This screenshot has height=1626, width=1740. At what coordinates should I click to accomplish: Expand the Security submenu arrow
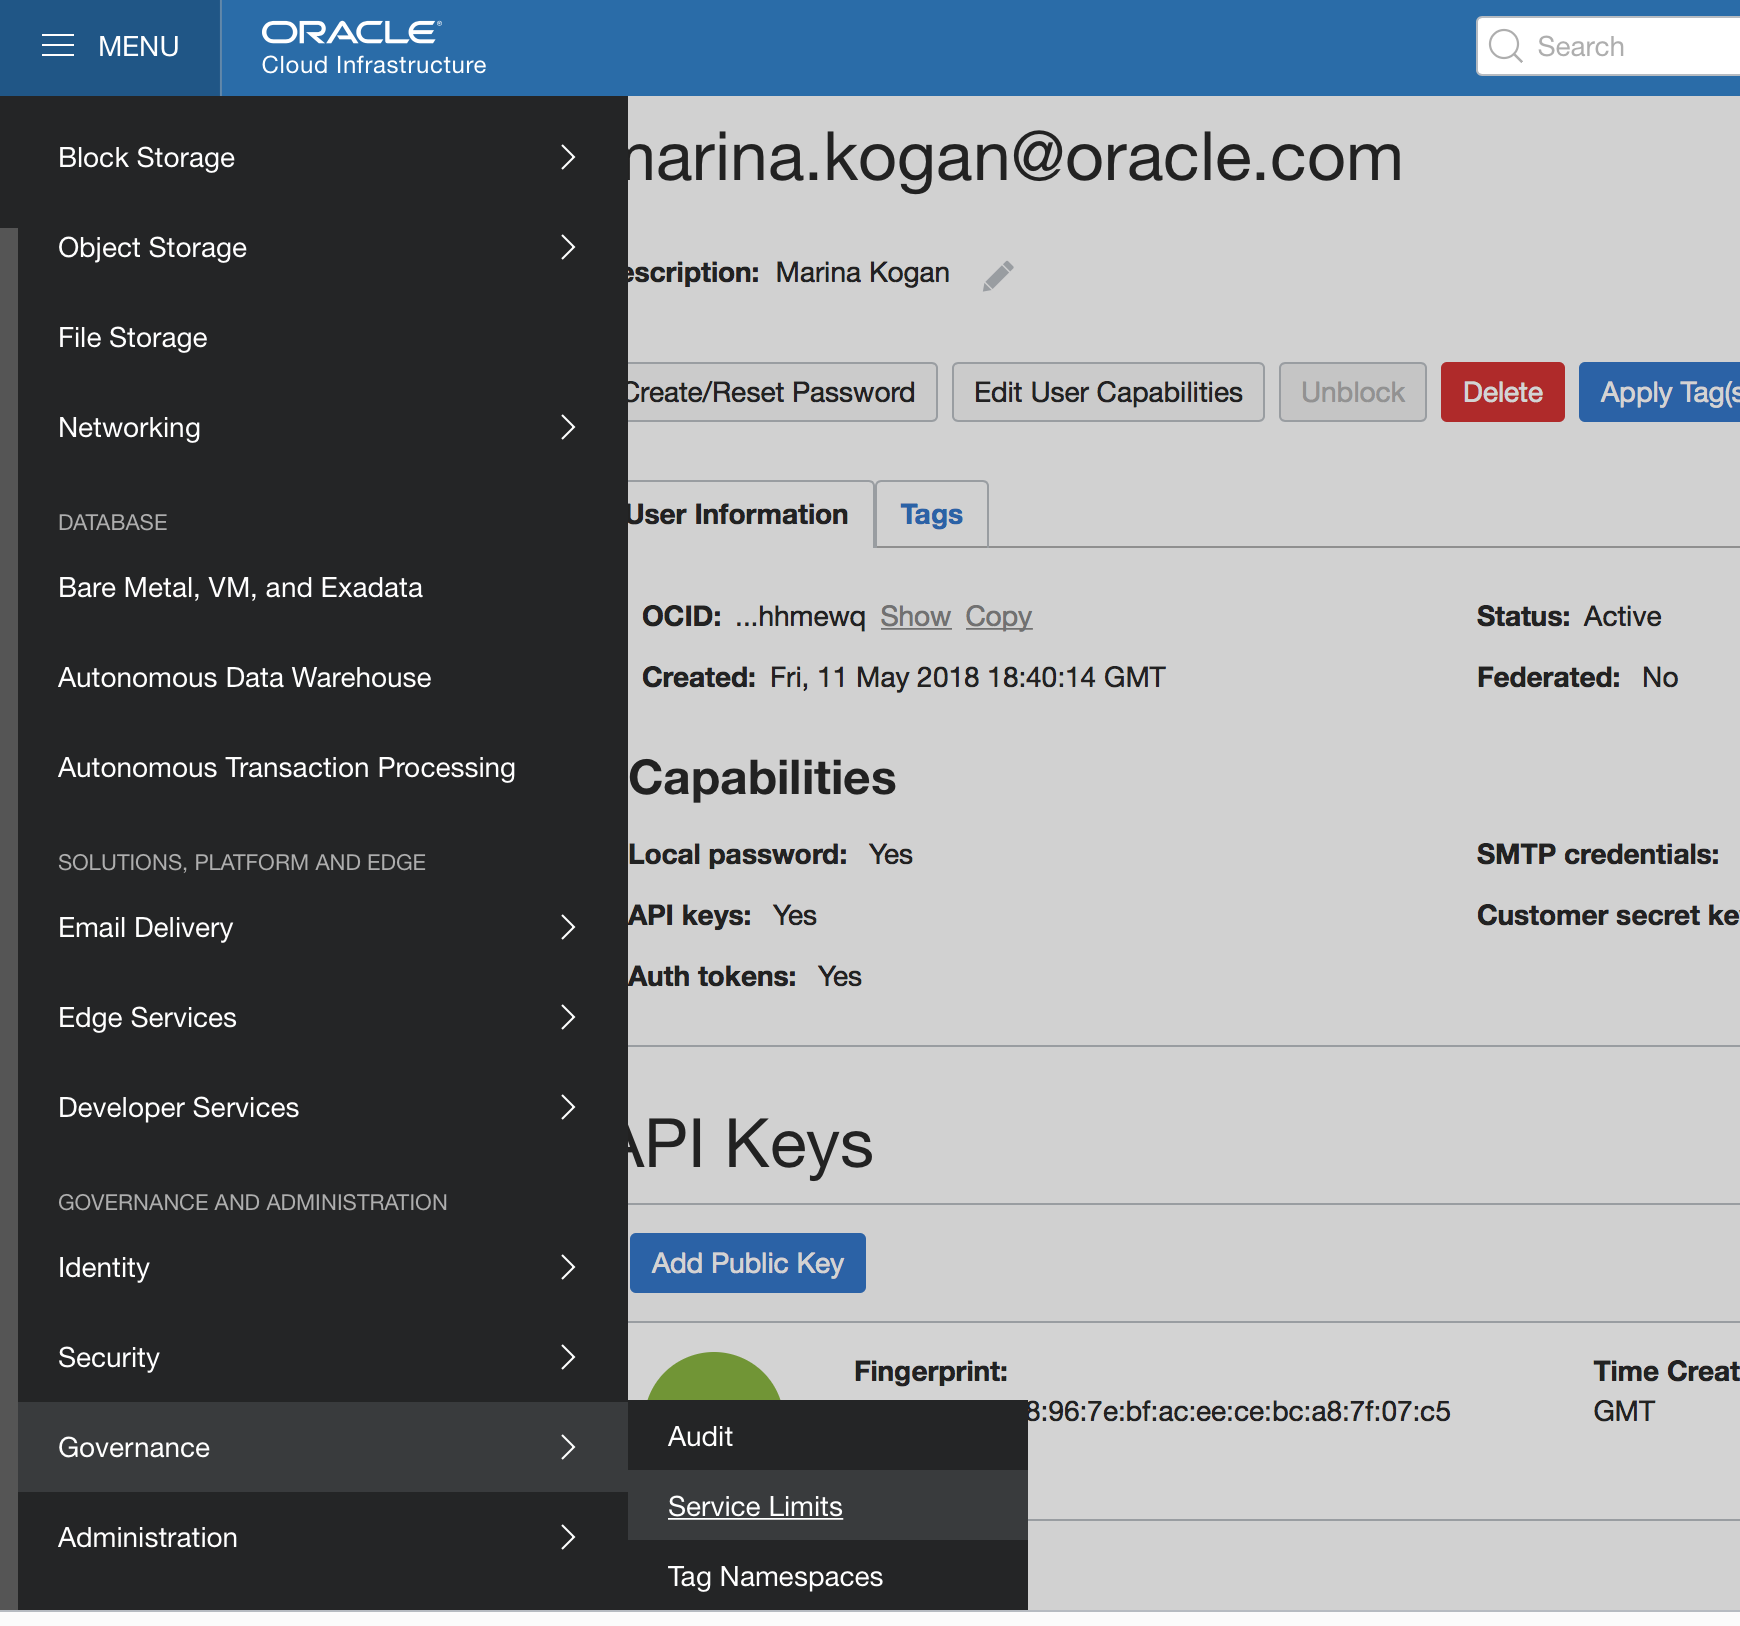tap(568, 1357)
